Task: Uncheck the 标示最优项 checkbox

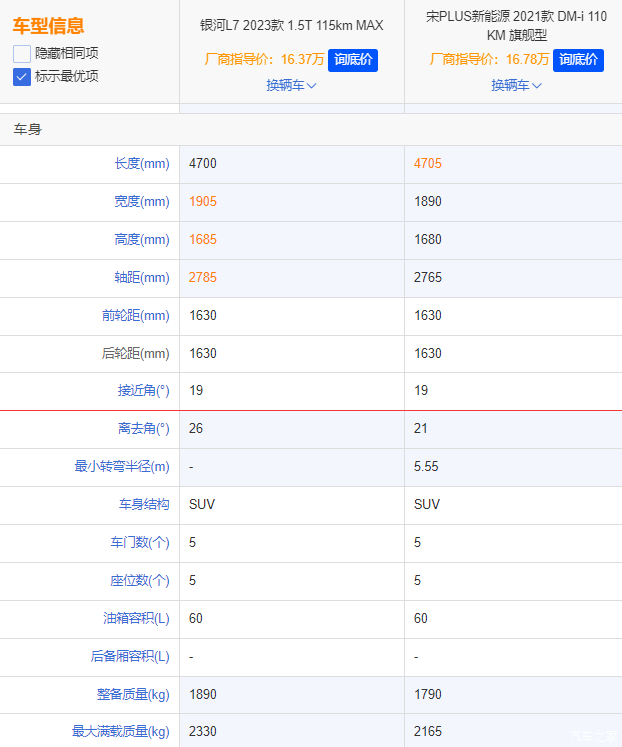Action: click(x=22, y=76)
